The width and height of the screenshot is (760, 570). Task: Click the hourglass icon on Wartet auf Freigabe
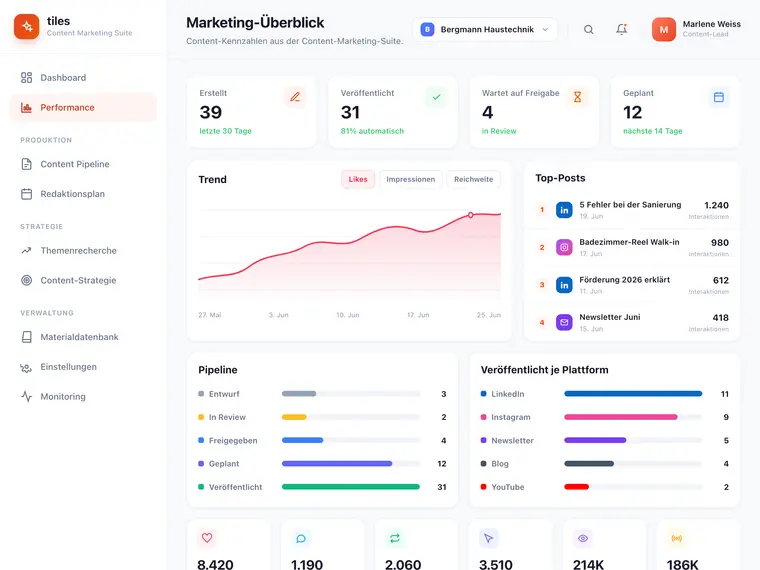577,97
